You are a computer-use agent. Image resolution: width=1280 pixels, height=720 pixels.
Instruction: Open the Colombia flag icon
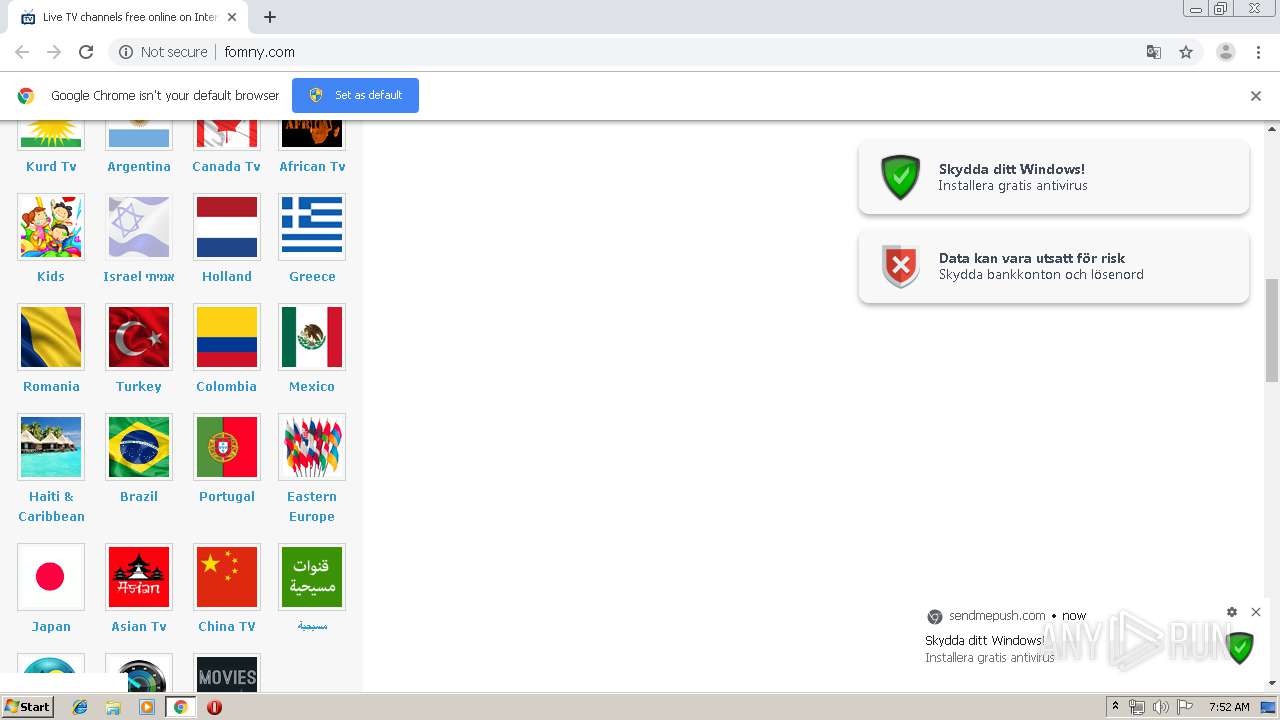pyautogui.click(x=227, y=337)
